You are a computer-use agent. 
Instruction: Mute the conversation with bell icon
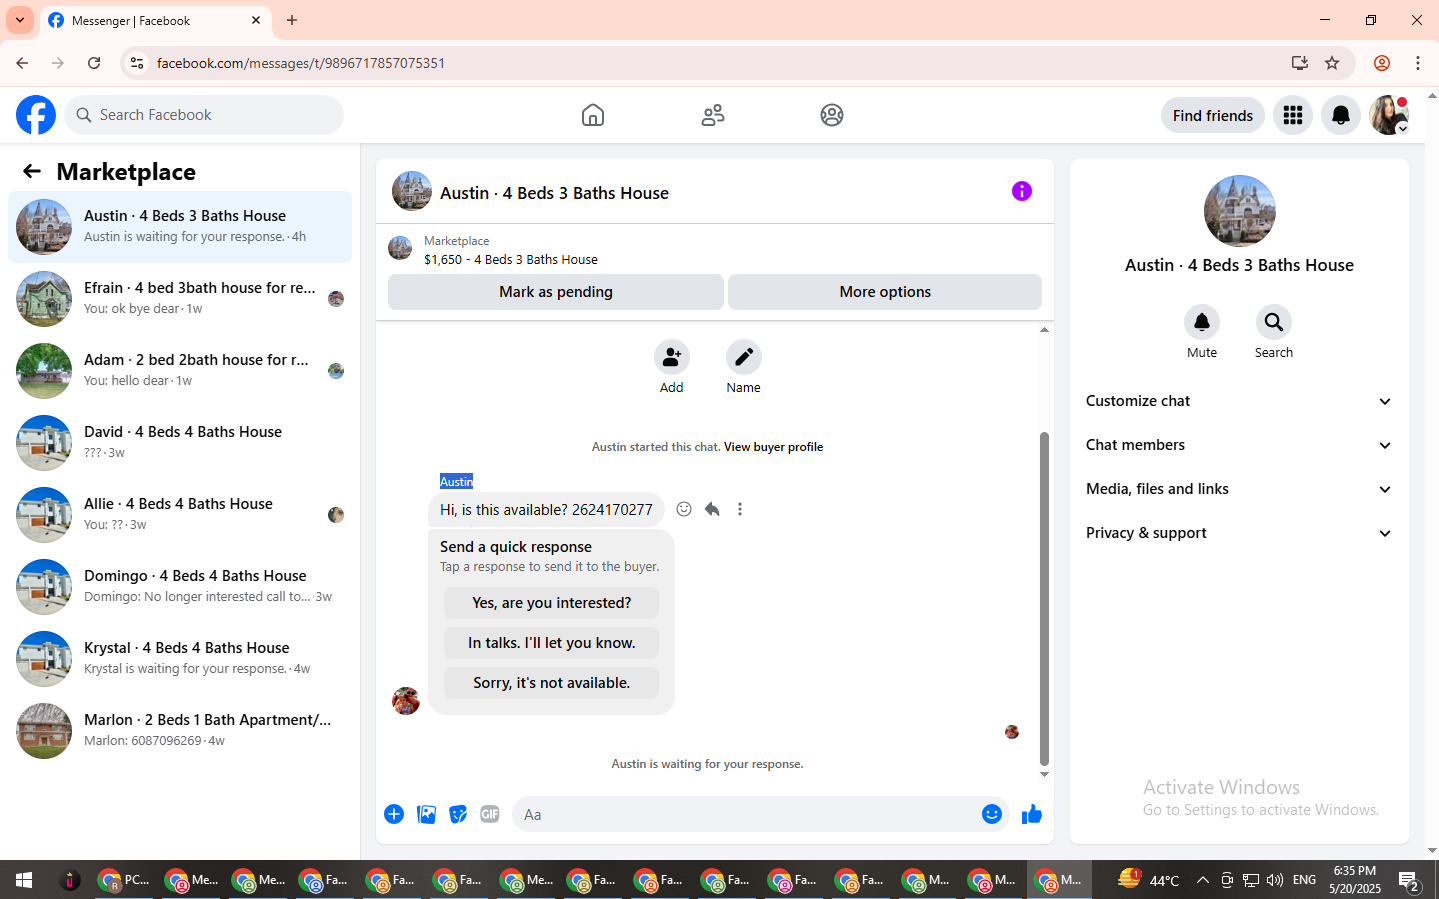pyautogui.click(x=1202, y=322)
